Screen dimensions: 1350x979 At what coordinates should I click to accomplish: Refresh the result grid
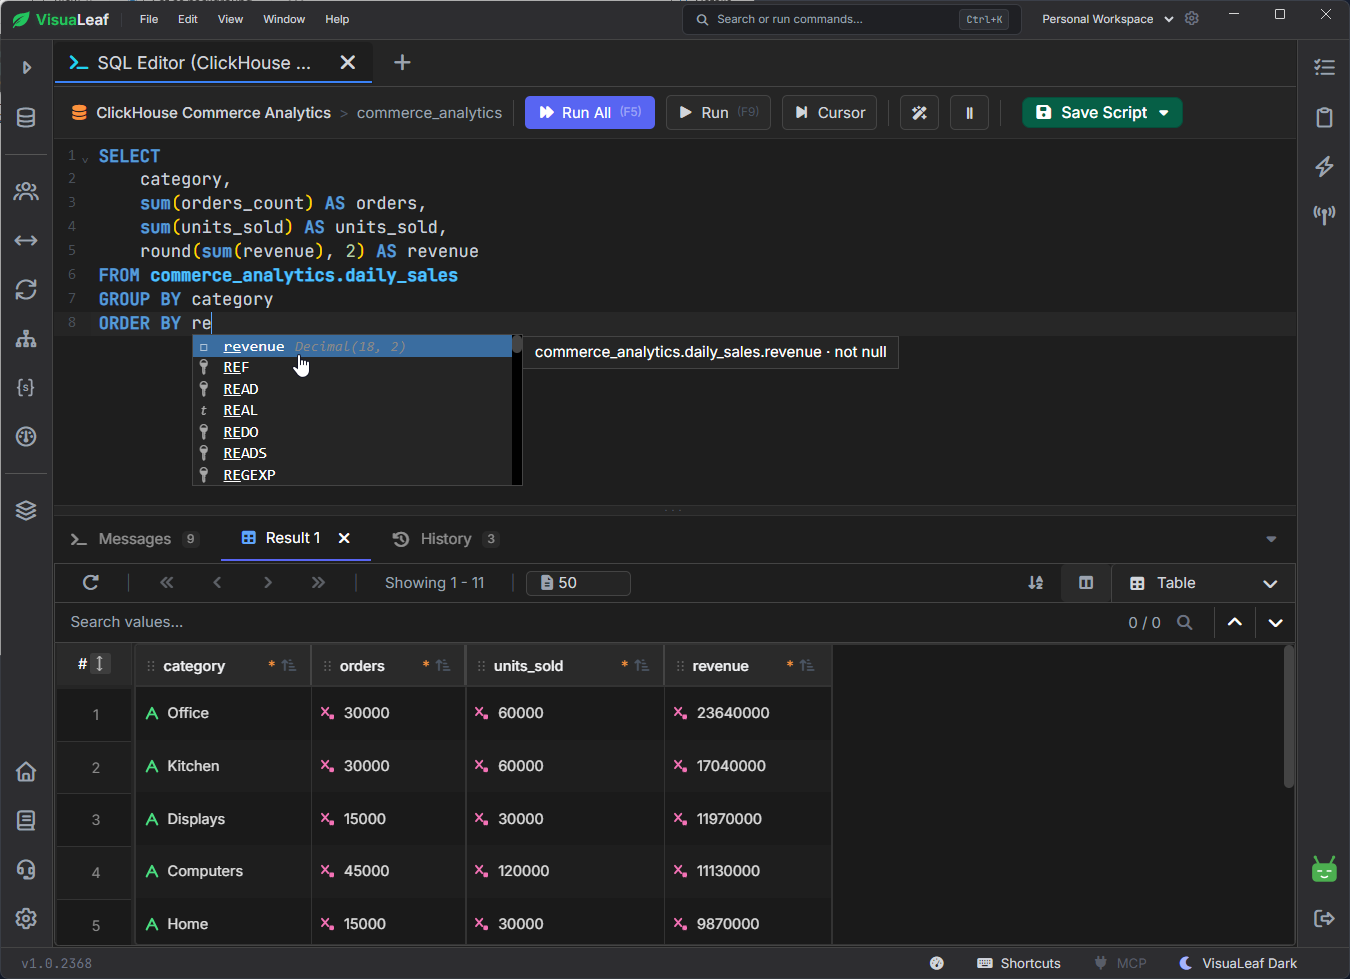[91, 582]
